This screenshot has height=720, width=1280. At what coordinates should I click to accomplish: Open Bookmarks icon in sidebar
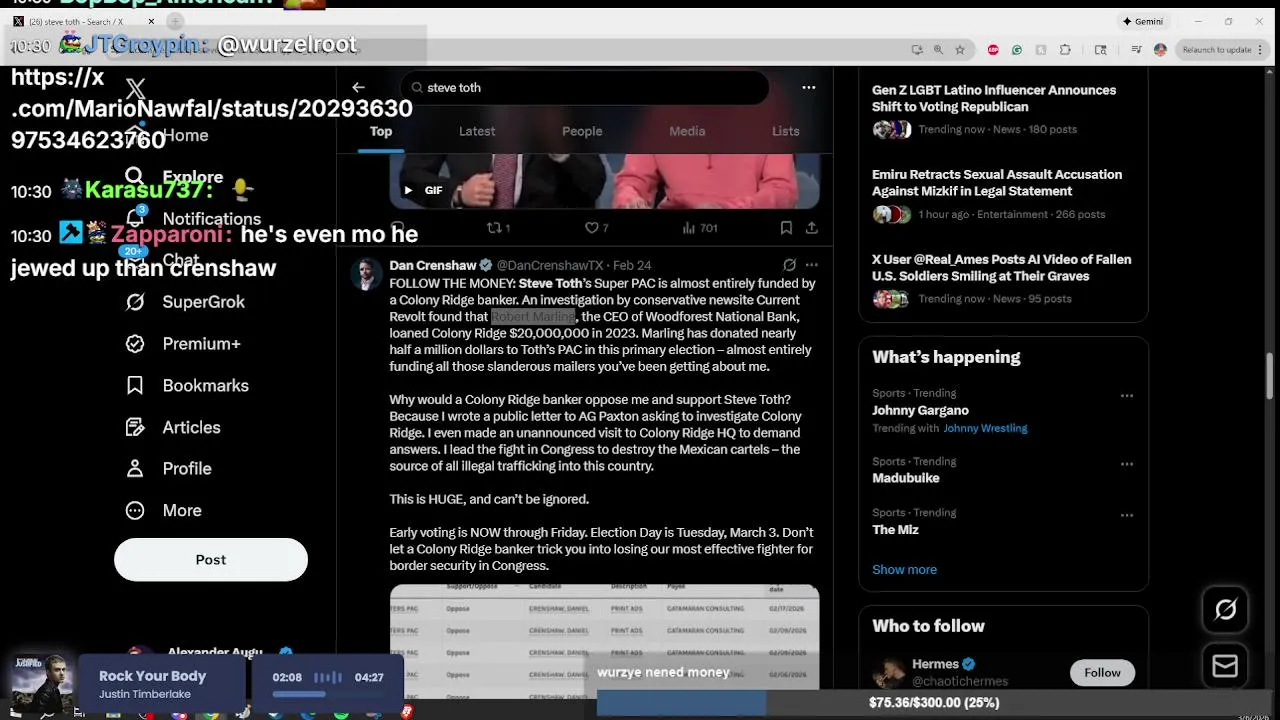(x=135, y=385)
